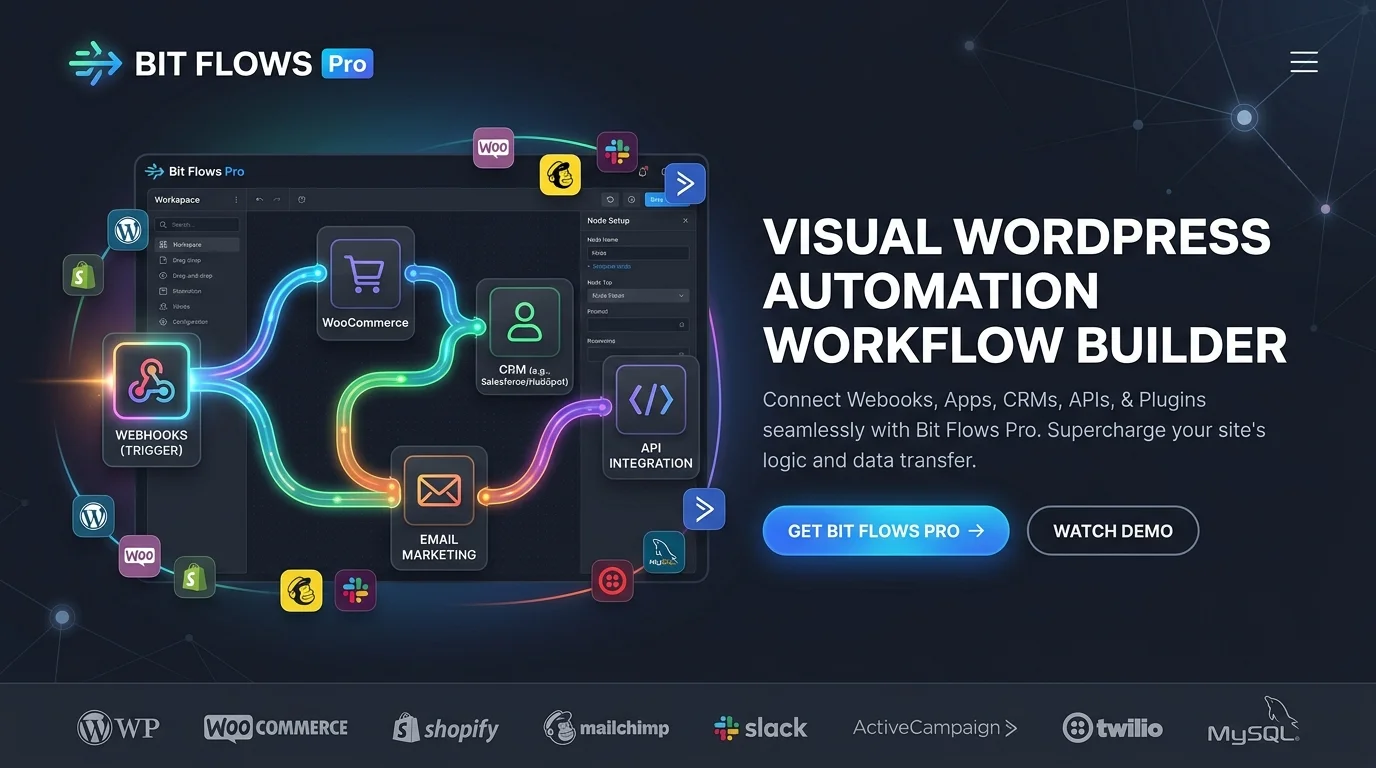Click the ActiveCampaign tile below the API Integration node
Viewport: 1376px width, 768px height.
pyautogui.click(x=704, y=509)
